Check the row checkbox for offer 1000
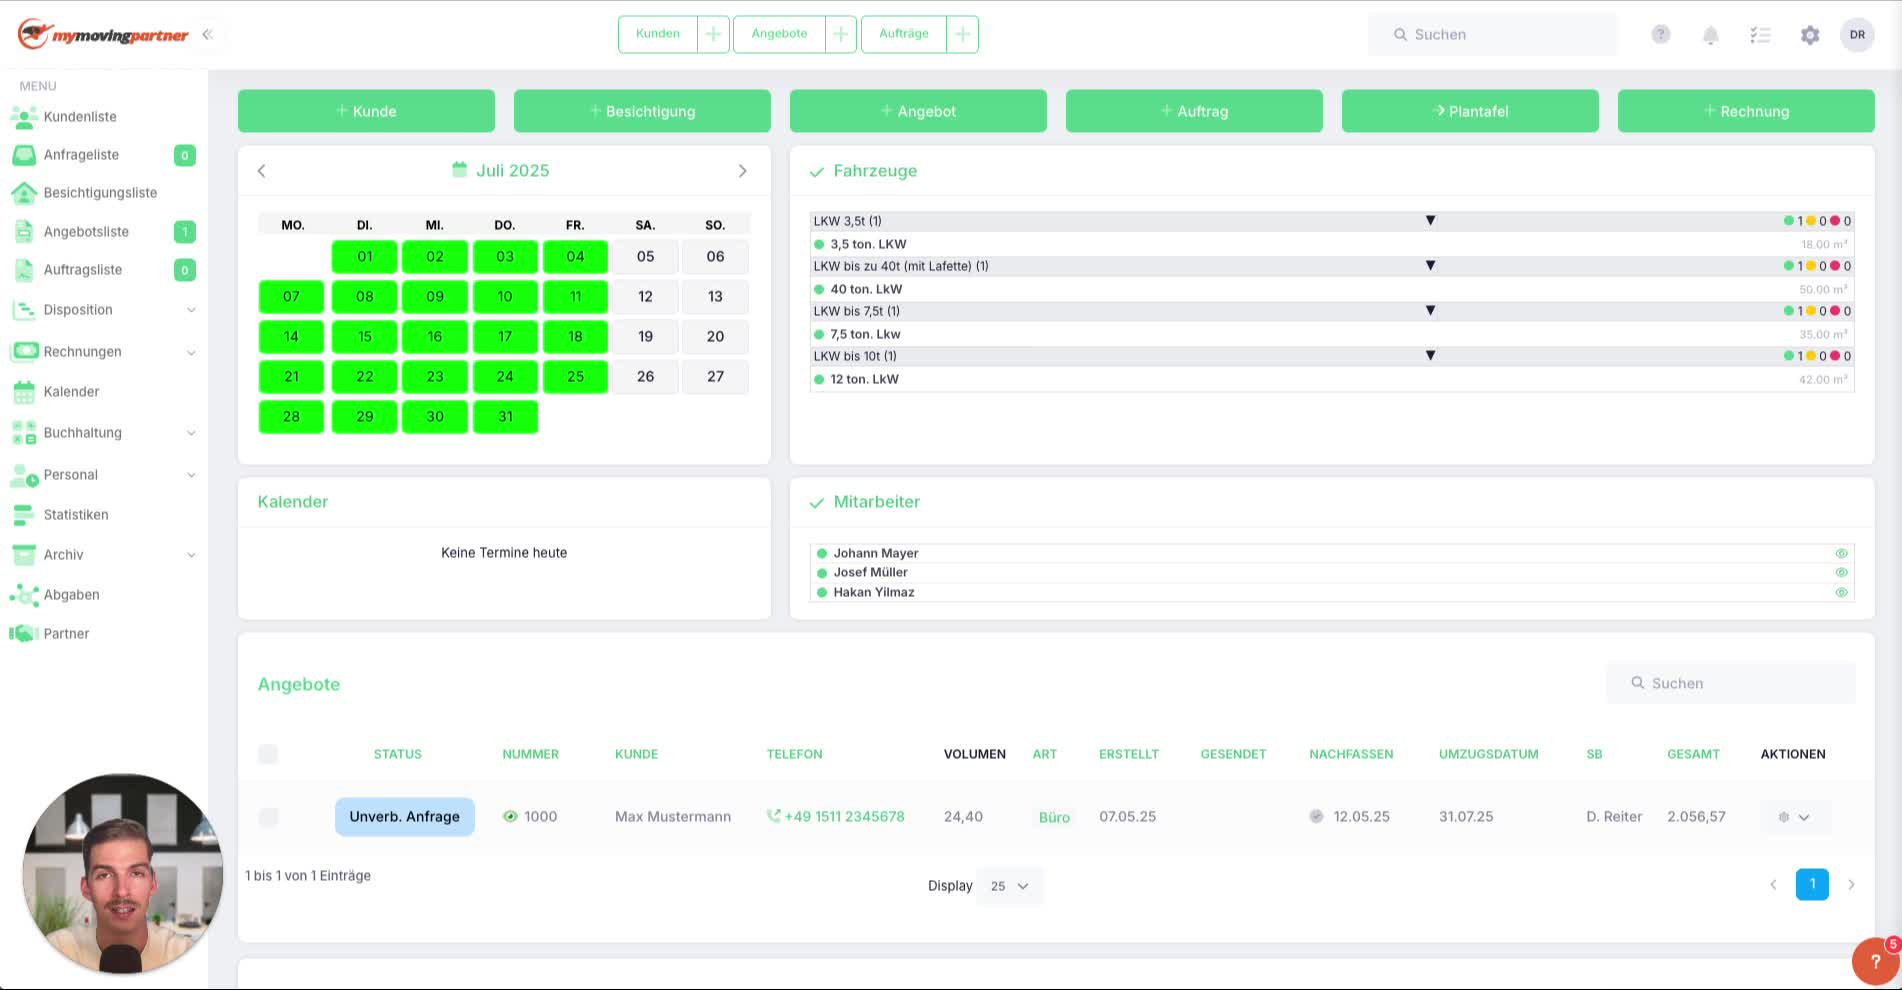Screen dimensions: 1902x990 click(268, 817)
